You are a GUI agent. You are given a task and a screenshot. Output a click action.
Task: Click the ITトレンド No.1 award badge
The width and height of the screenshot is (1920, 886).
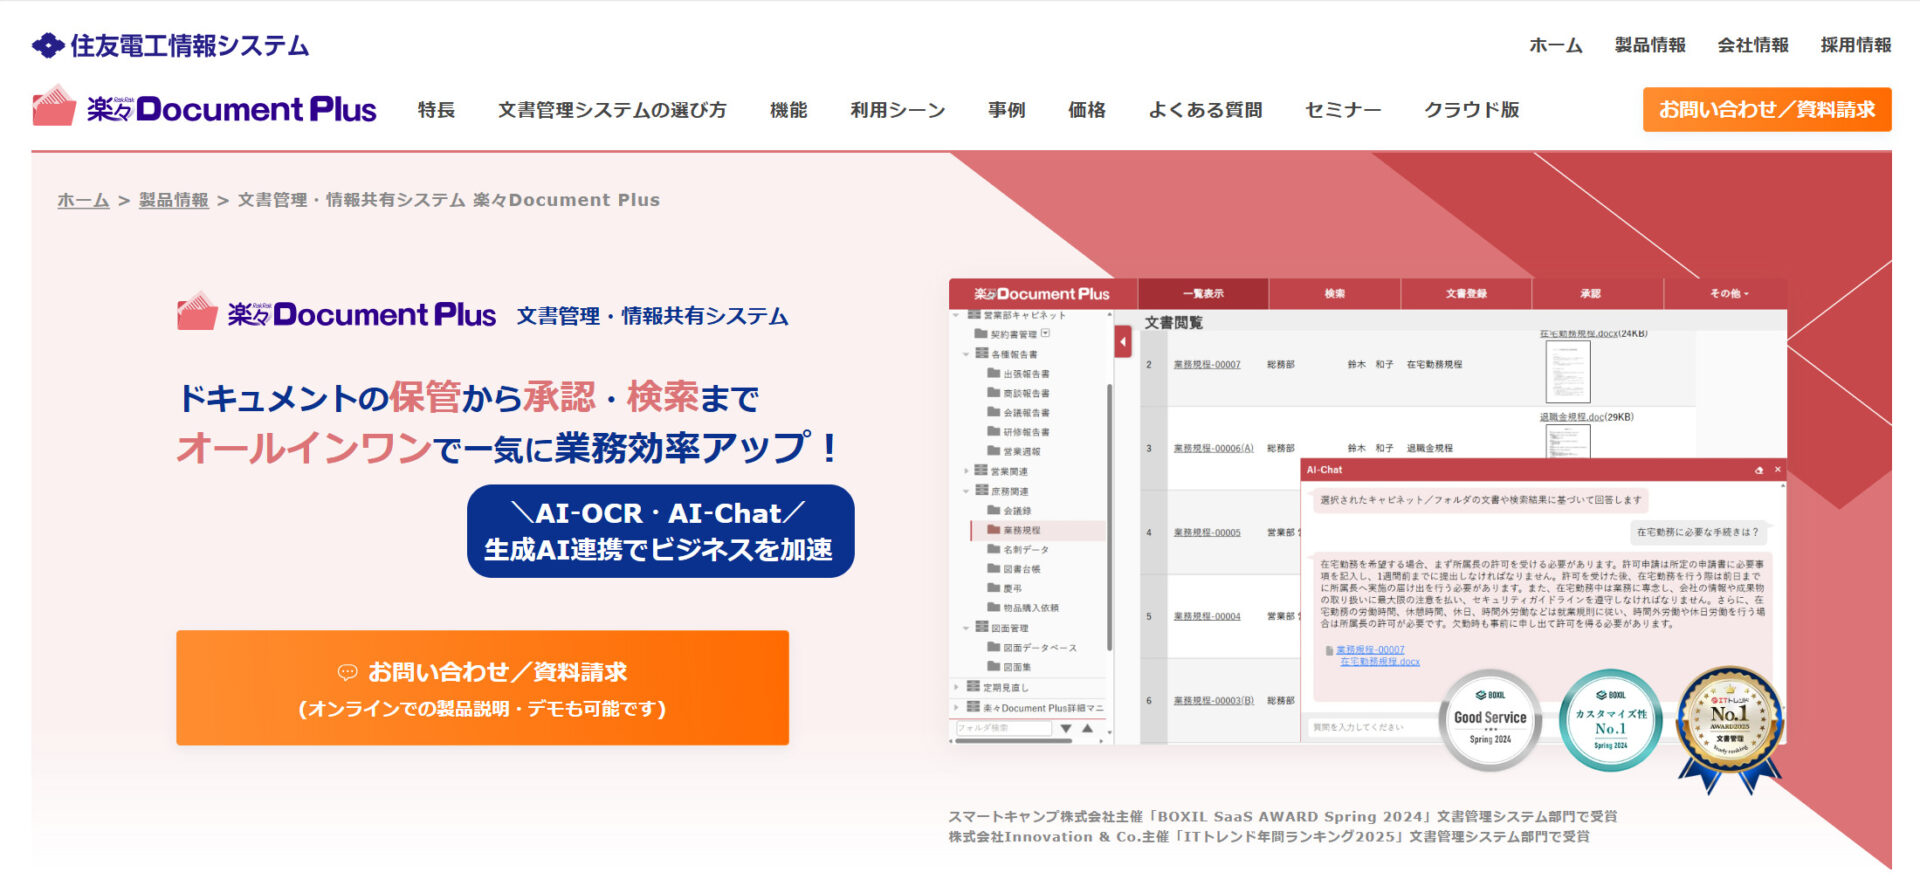(1730, 730)
